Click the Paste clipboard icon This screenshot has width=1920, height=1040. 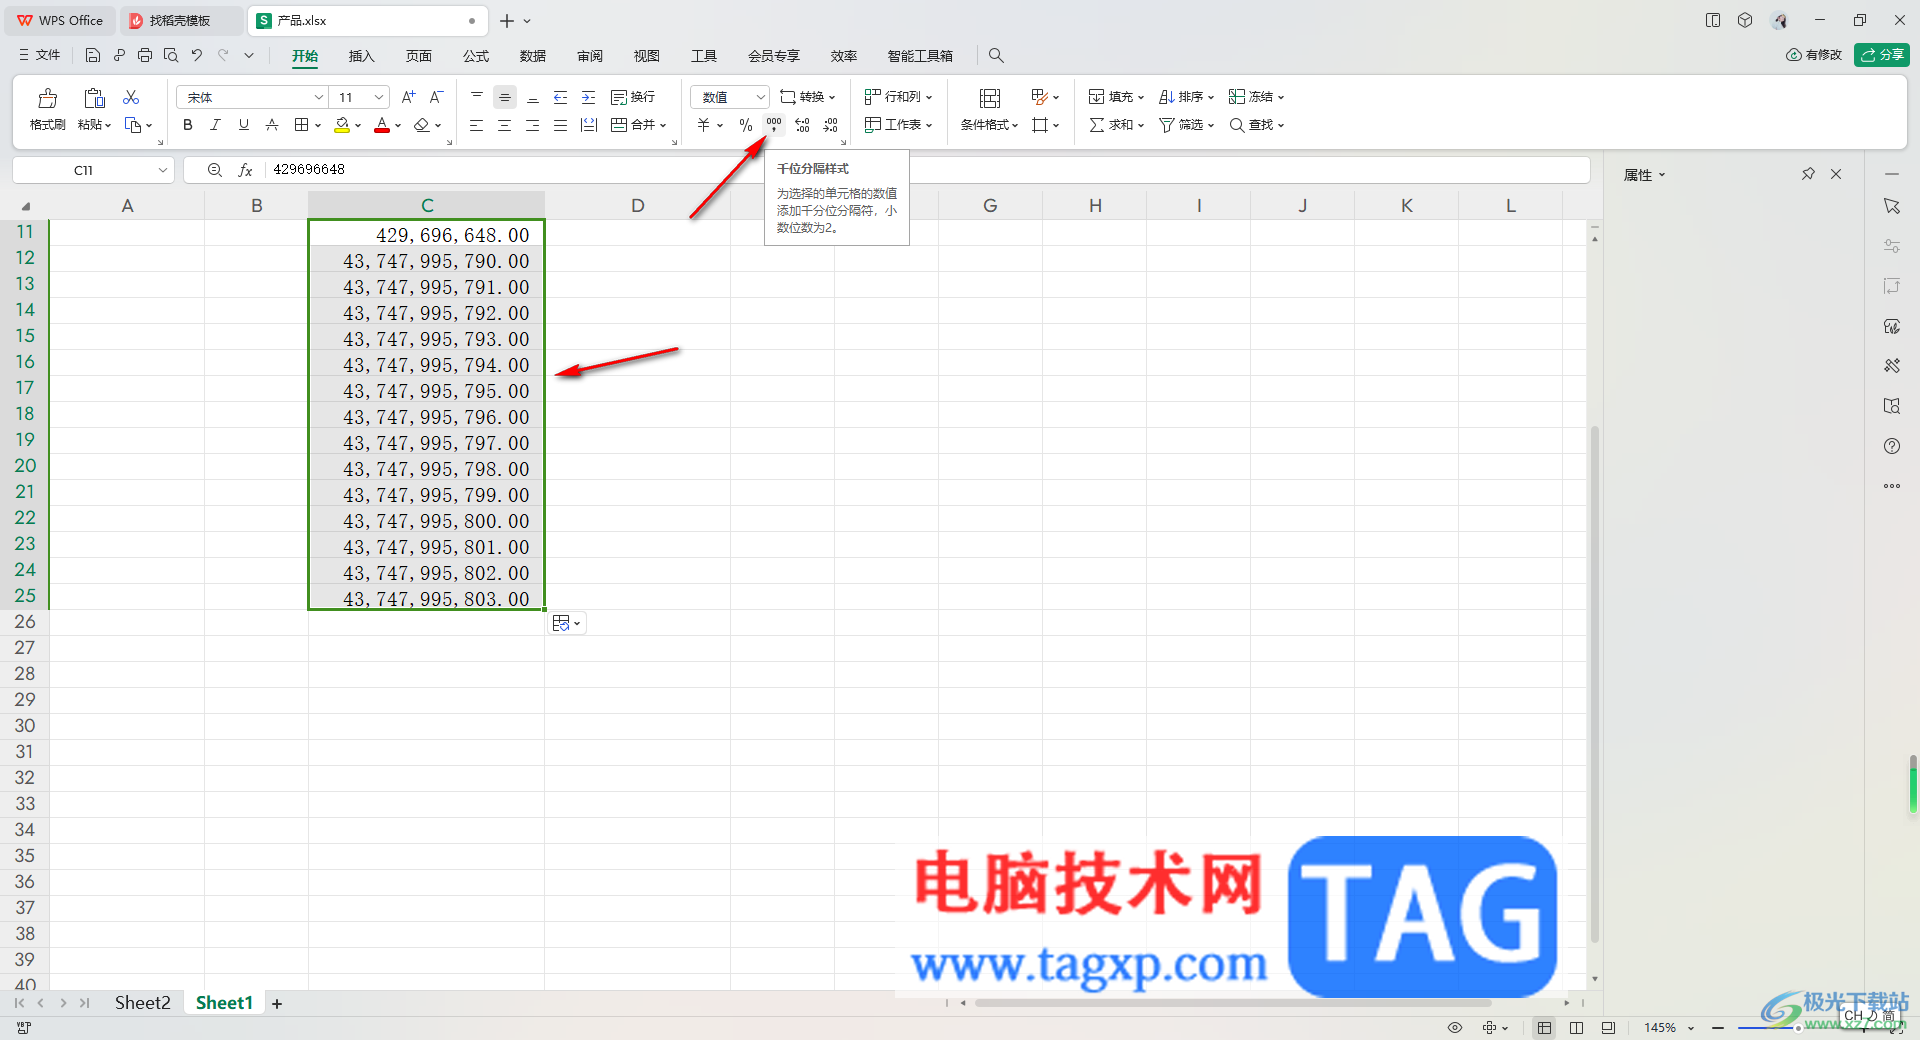tap(94, 98)
